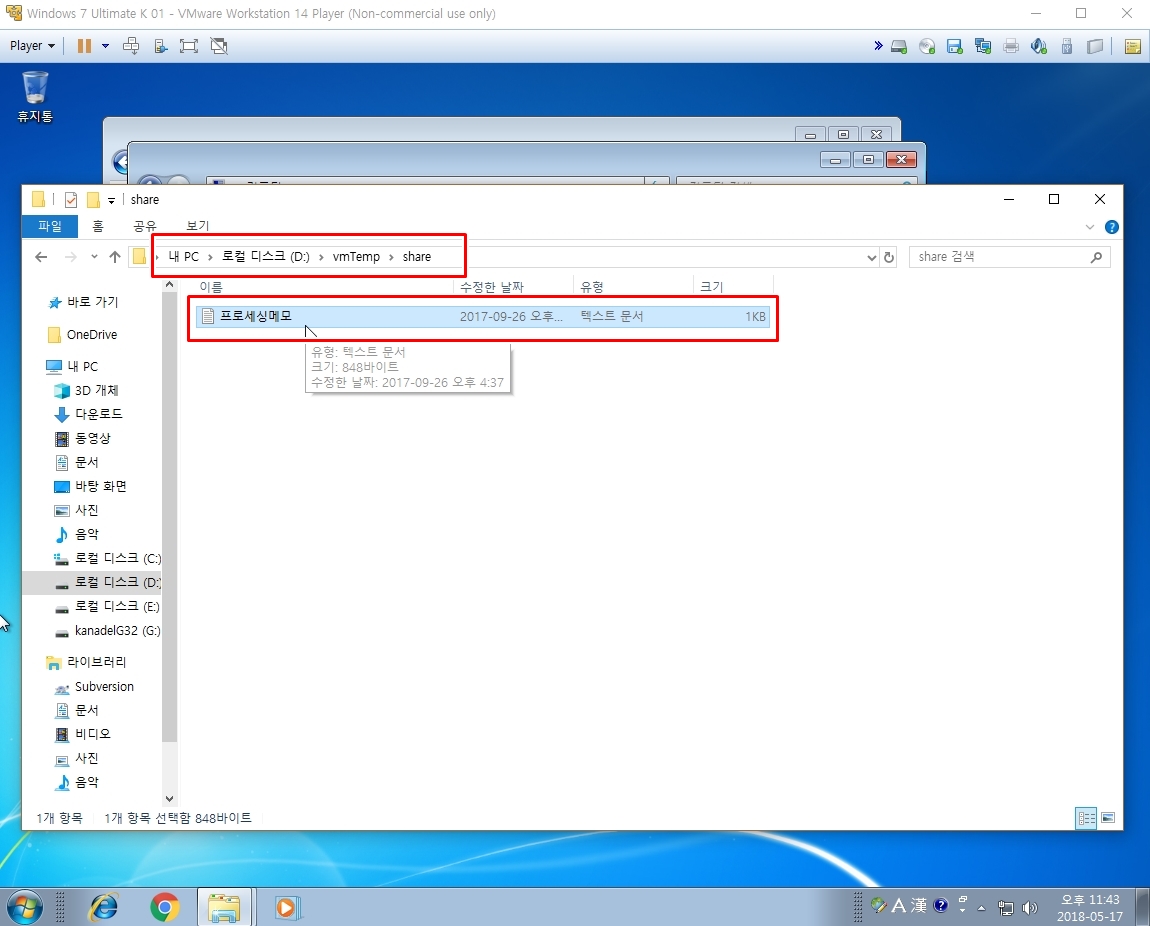
Task: Select OneDrive in the navigation pane
Action: [92, 334]
